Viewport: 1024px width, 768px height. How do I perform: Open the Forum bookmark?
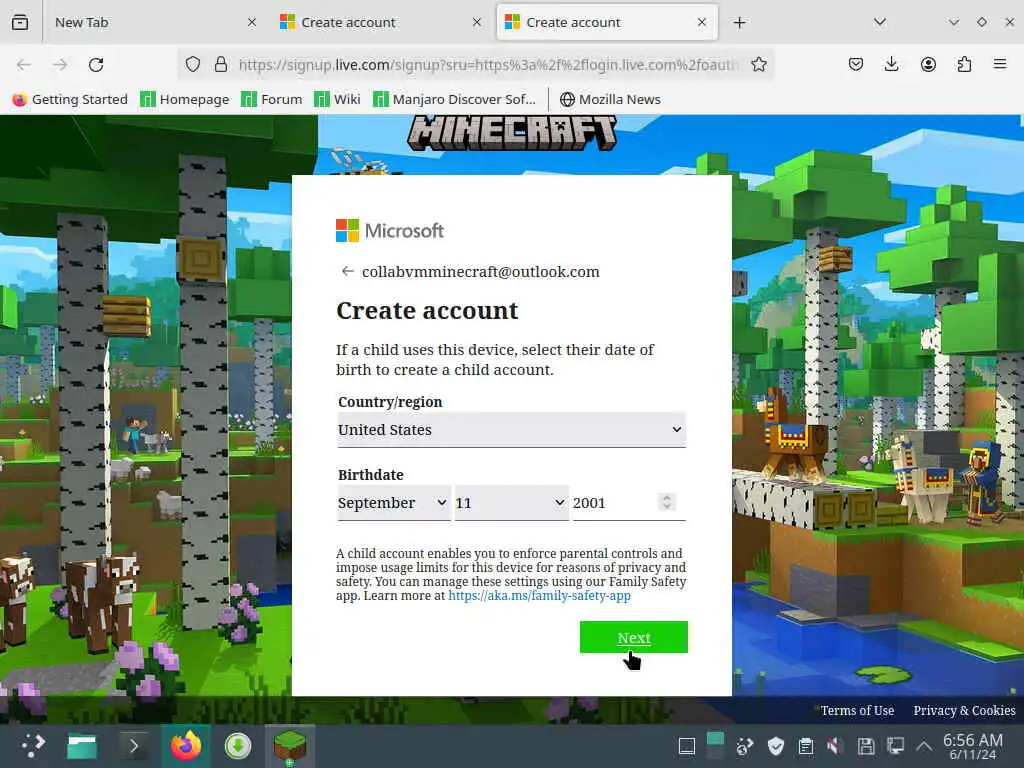(272, 99)
